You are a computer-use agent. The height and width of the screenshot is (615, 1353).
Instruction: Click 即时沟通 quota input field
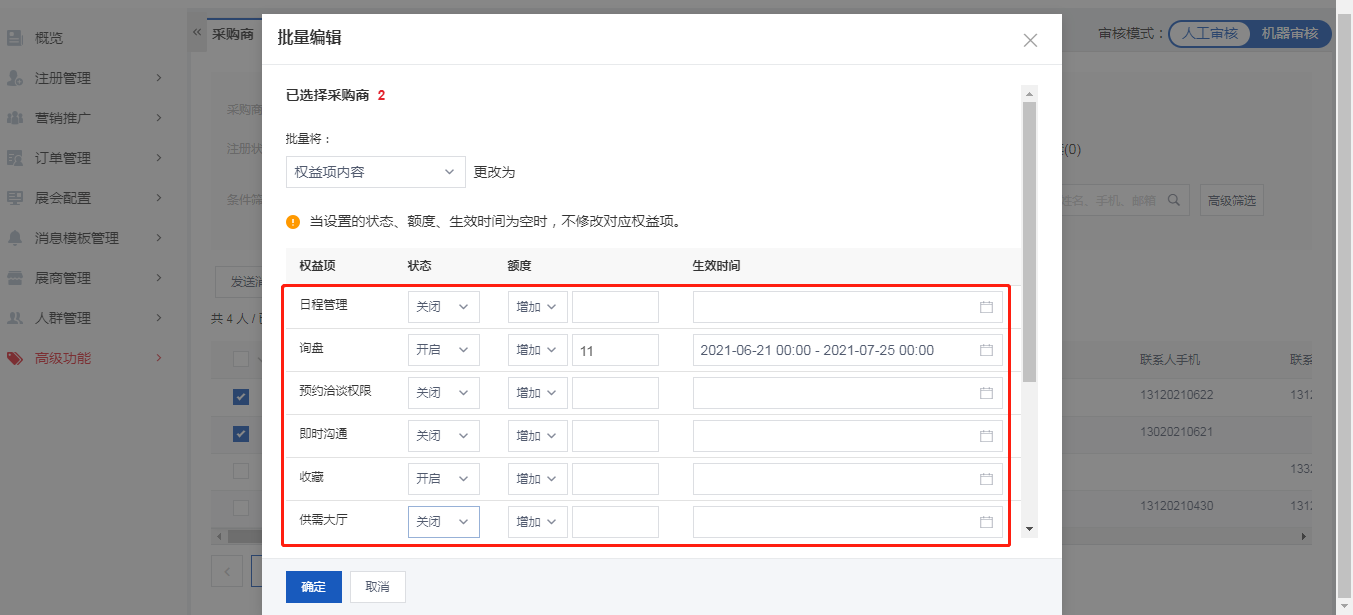coord(615,436)
